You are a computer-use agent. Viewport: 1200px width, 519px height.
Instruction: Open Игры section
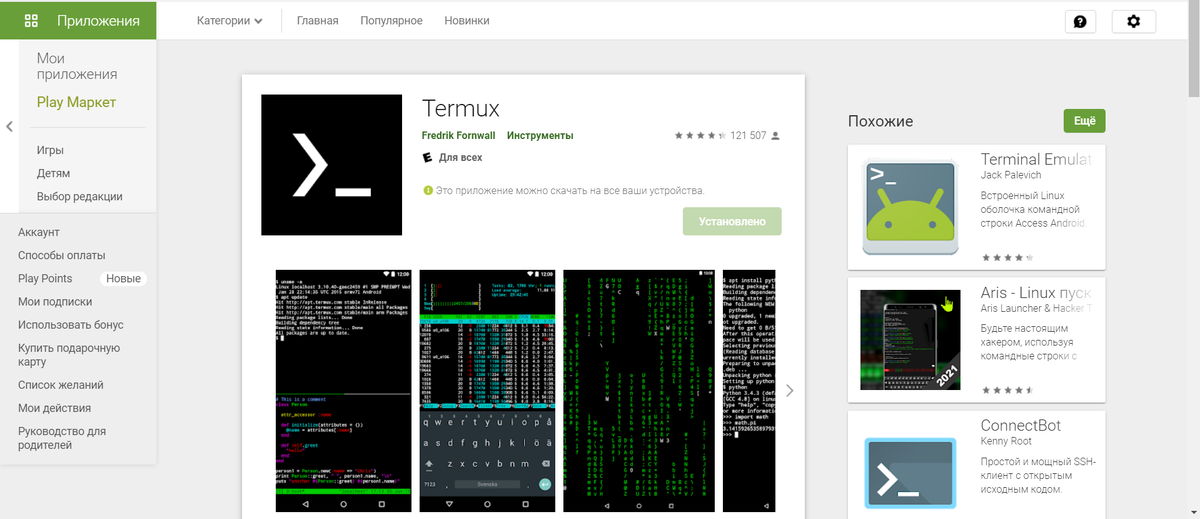tap(51, 150)
